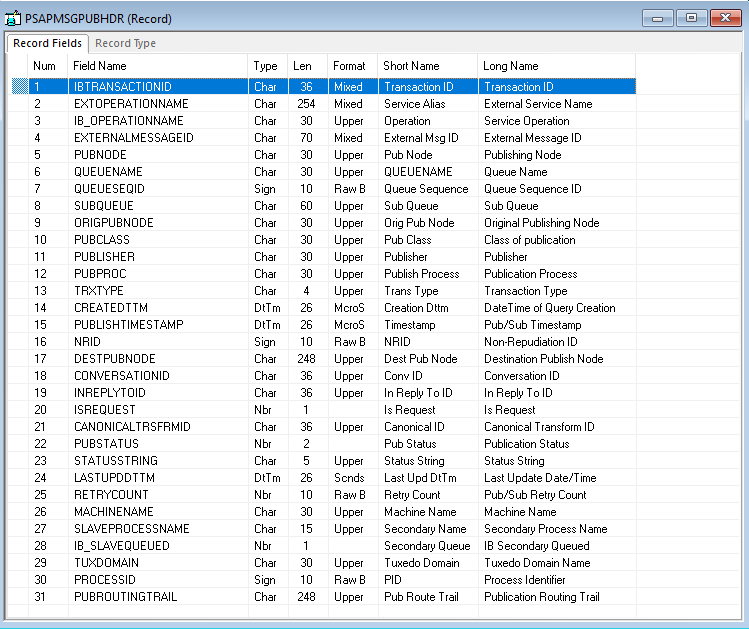Click the IB Secondary Queued long name
This screenshot has width=749, height=629.
536,546
